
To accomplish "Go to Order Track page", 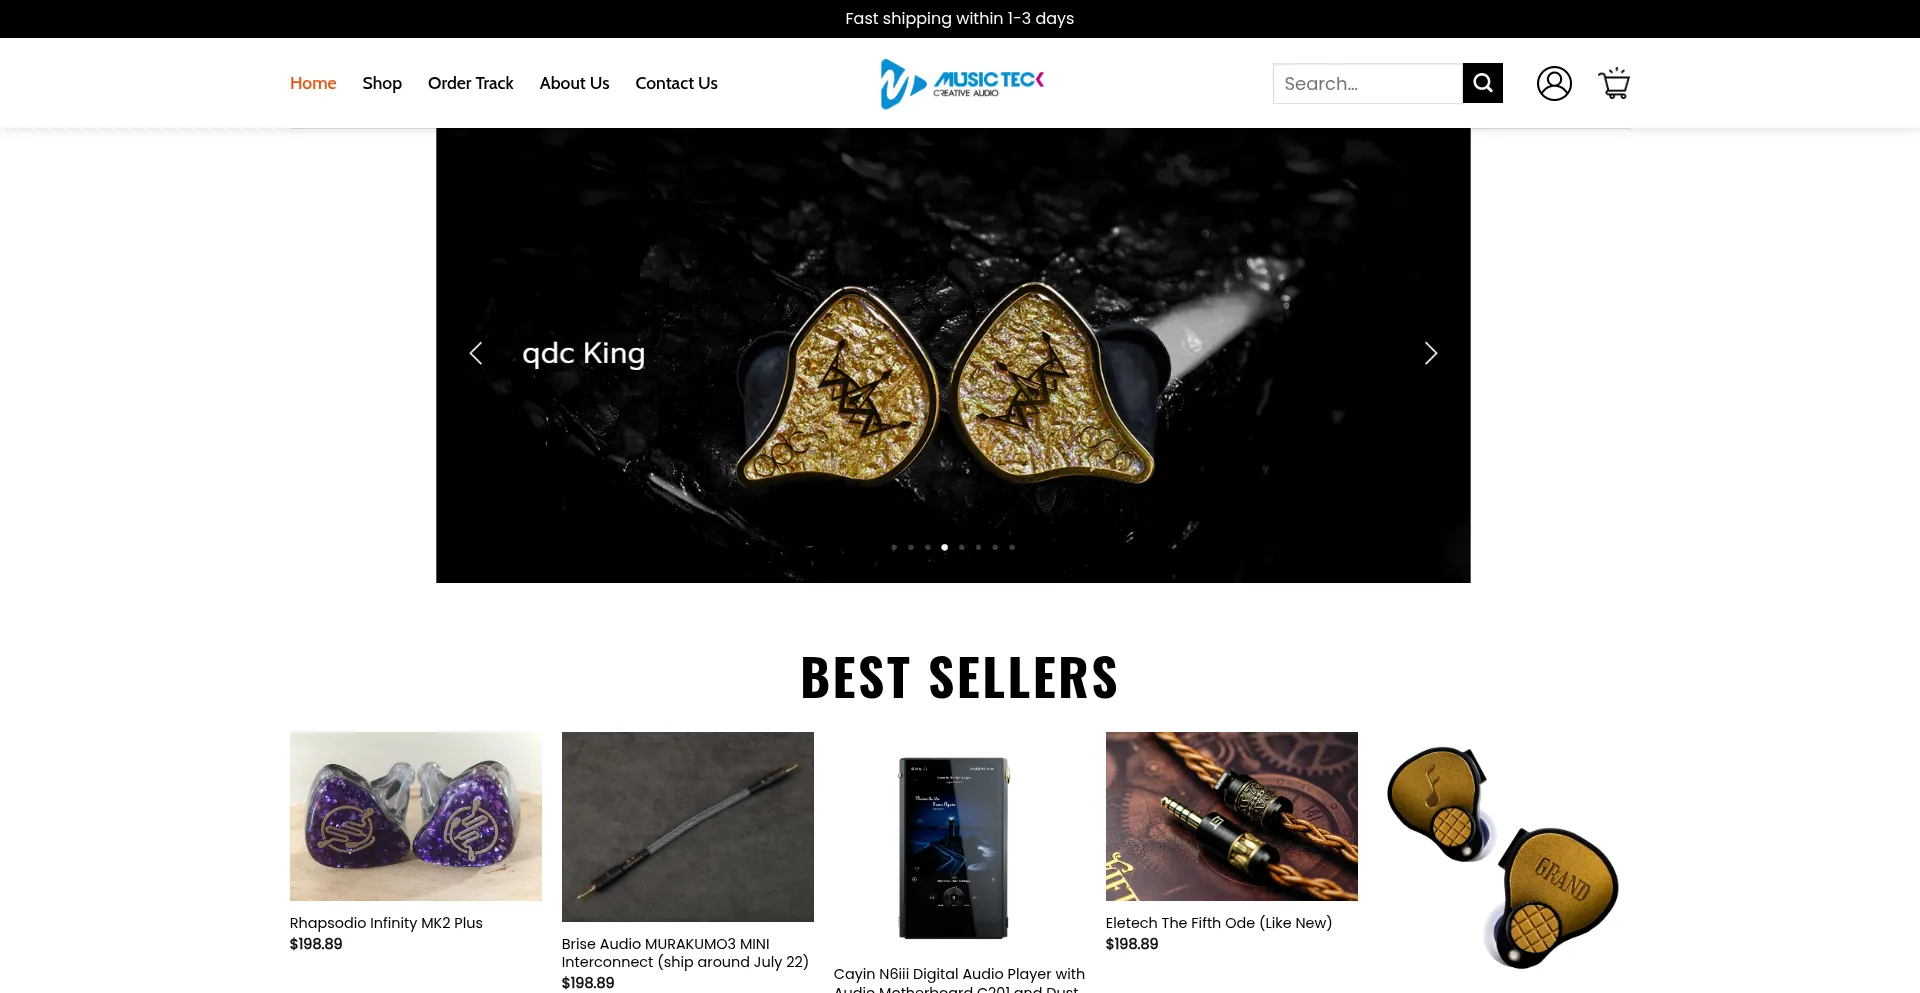I will [x=470, y=83].
